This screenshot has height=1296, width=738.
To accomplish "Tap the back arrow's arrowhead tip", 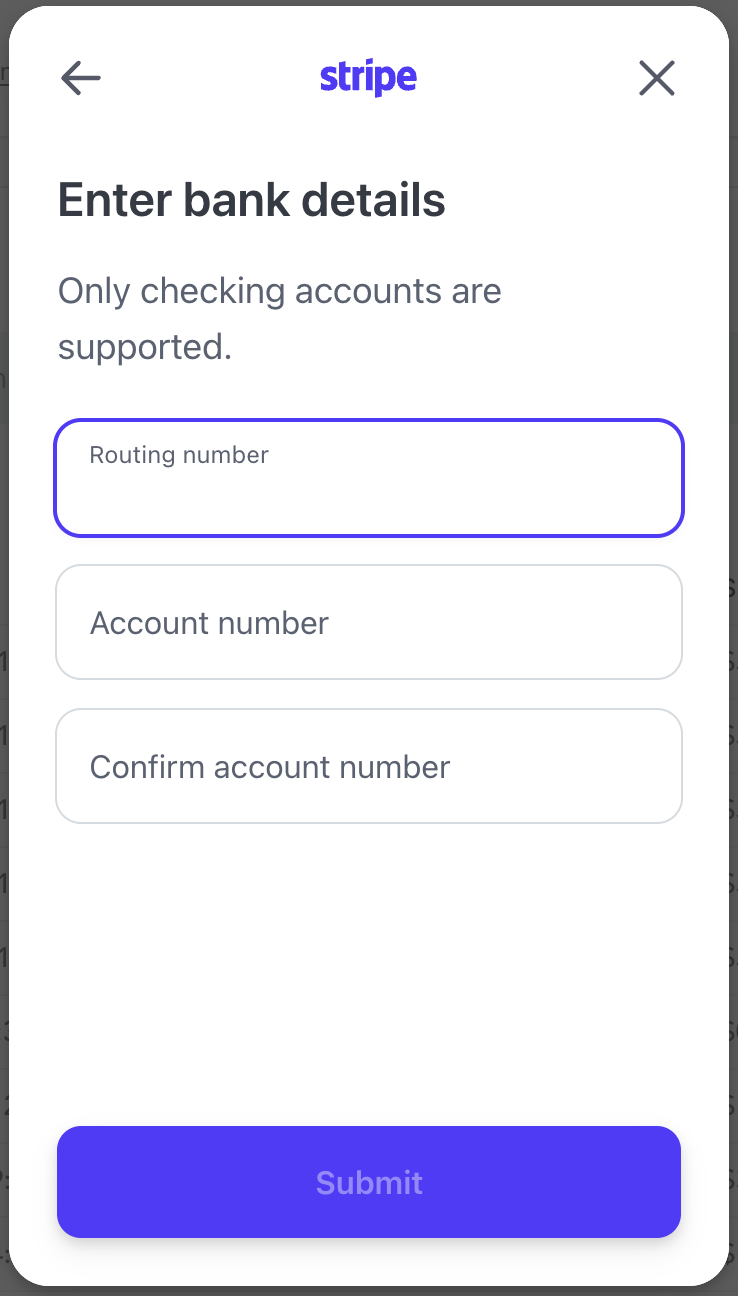I will pos(65,78).
